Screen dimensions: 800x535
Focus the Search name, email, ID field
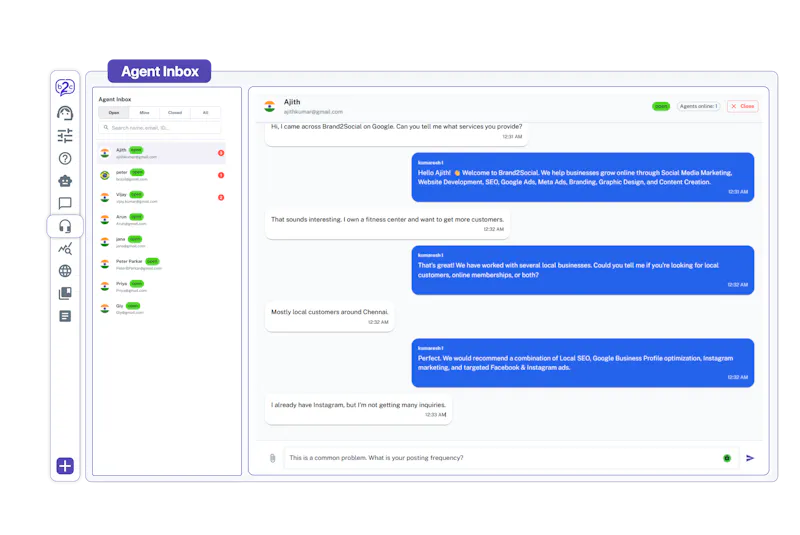160,128
